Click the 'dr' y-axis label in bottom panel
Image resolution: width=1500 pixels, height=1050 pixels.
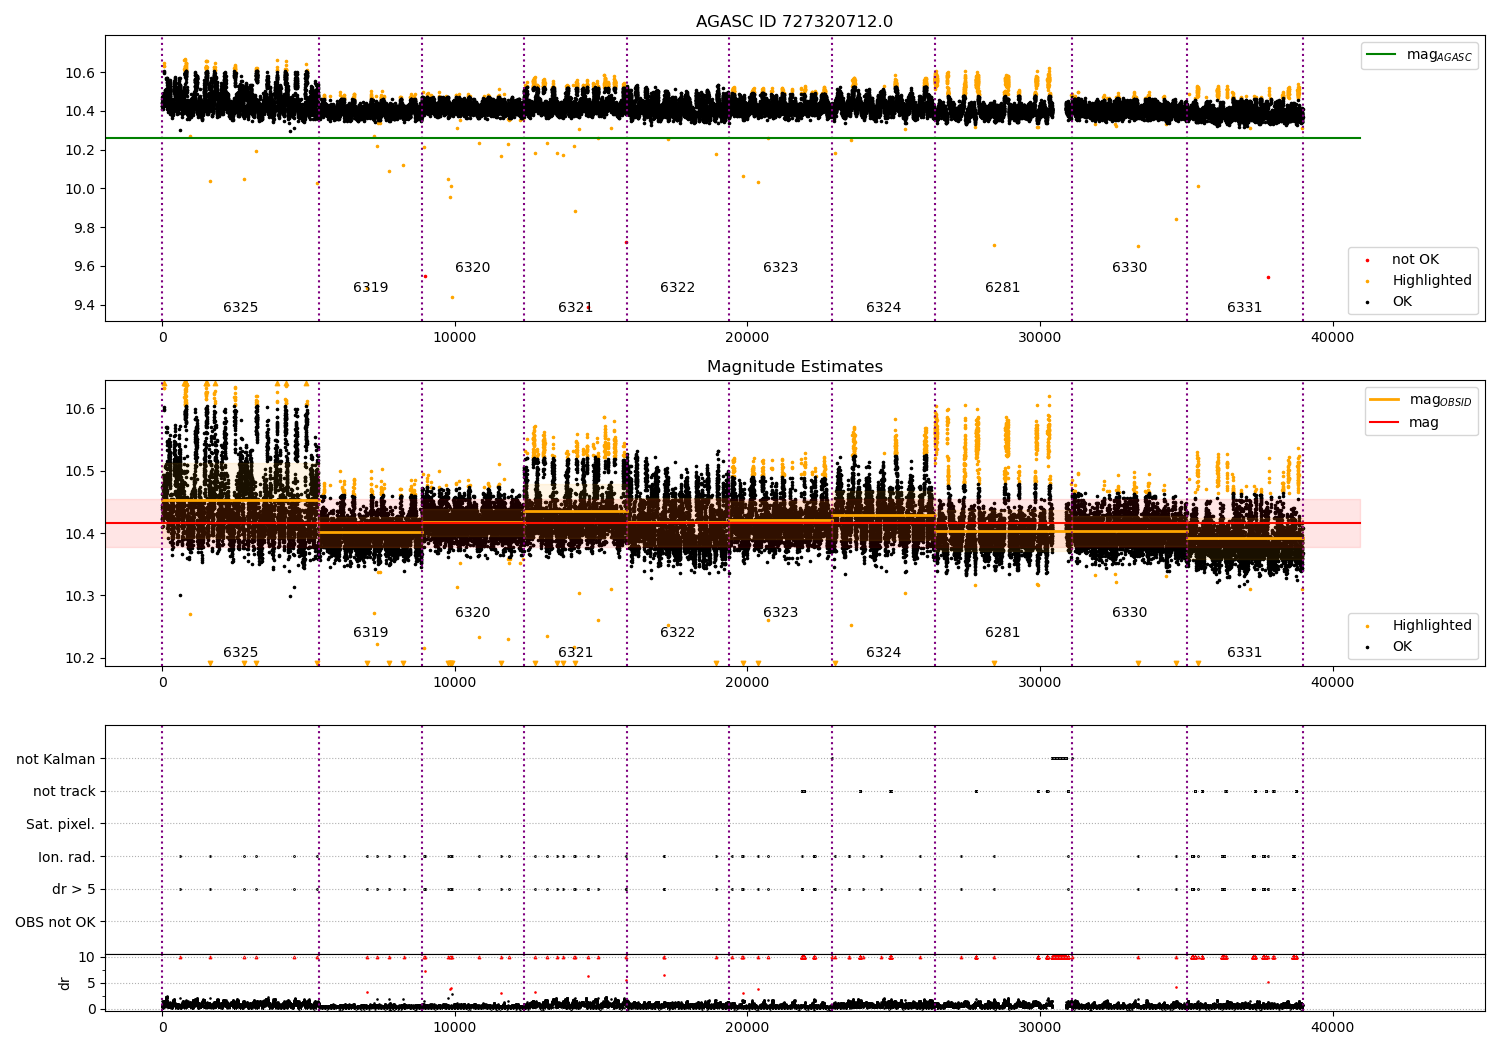pyautogui.click(x=65, y=983)
